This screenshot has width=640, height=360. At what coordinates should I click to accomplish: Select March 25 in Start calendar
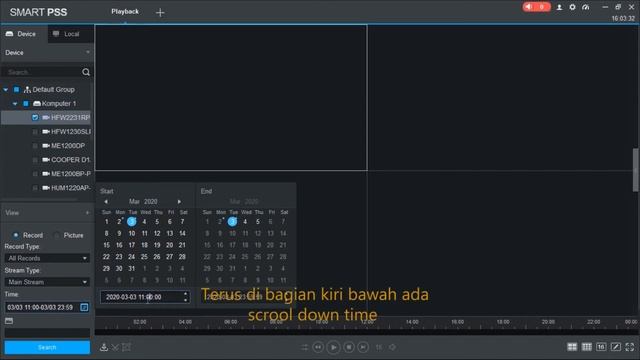coord(144,257)
